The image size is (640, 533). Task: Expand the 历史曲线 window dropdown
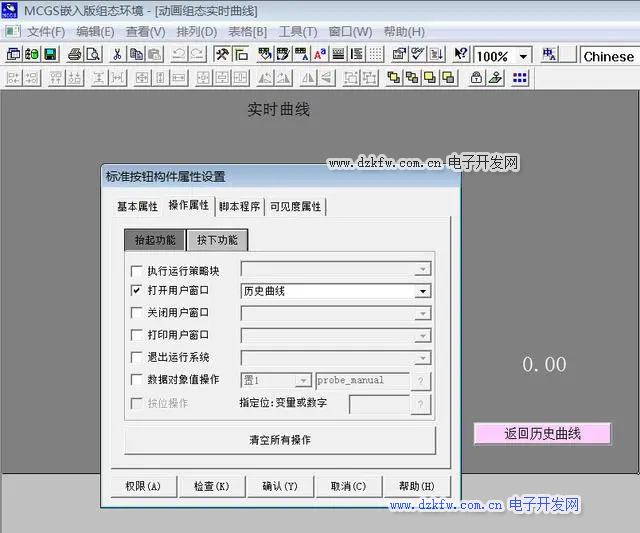pyautogui.click(x=424, y=291)
